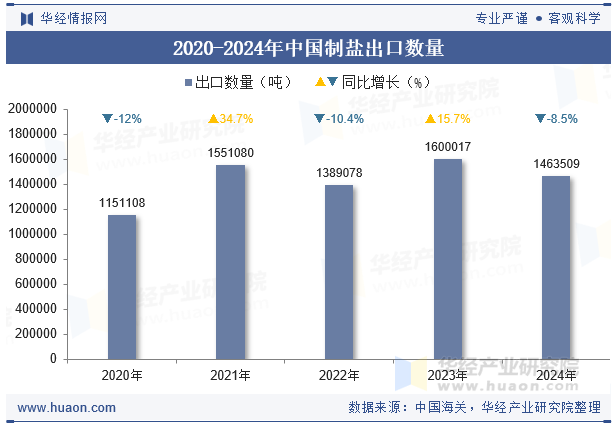Click the 专业严谨 slogan text
Screen dimensions: 615x427
tap(502, 18)
